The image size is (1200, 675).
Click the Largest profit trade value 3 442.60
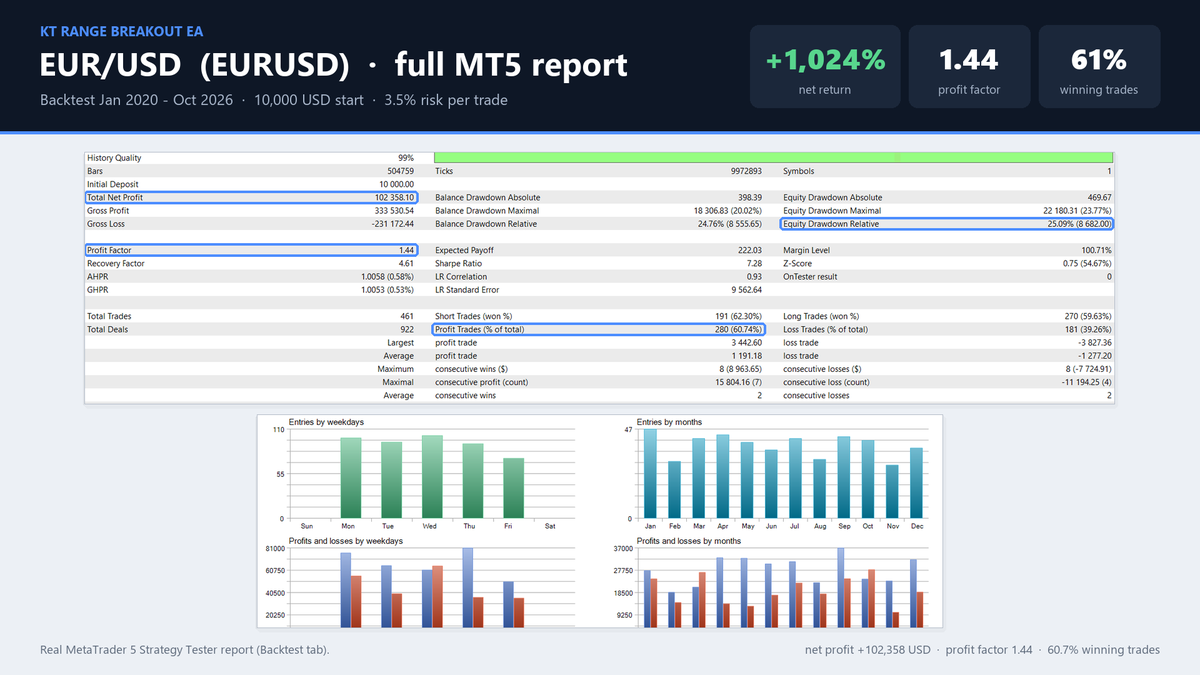pyautogui.click(x=746, y=342)
